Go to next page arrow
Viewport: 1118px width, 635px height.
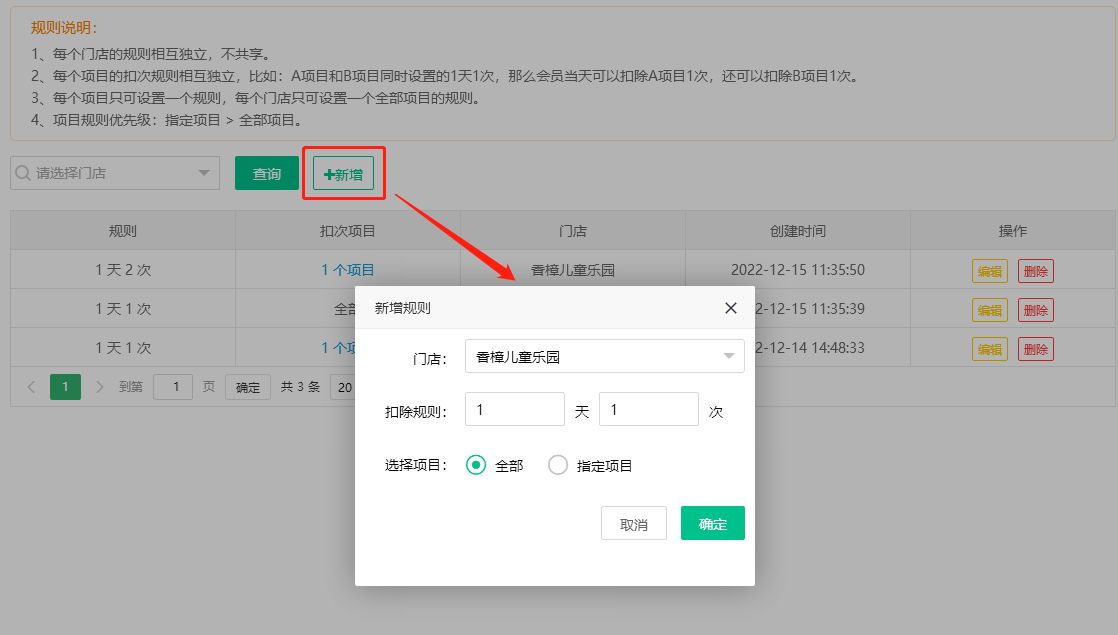(99, 387)
